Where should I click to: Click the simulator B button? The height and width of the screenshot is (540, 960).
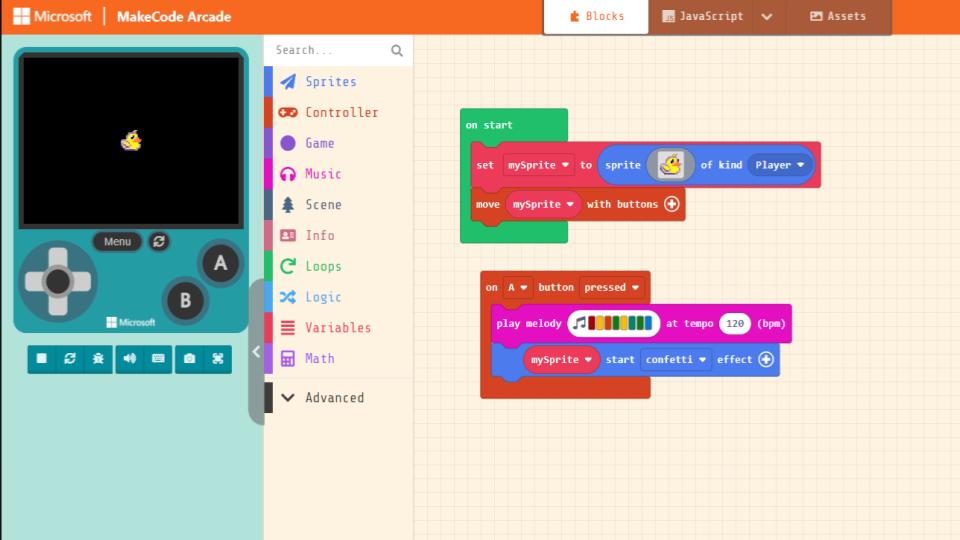[185, 301]
